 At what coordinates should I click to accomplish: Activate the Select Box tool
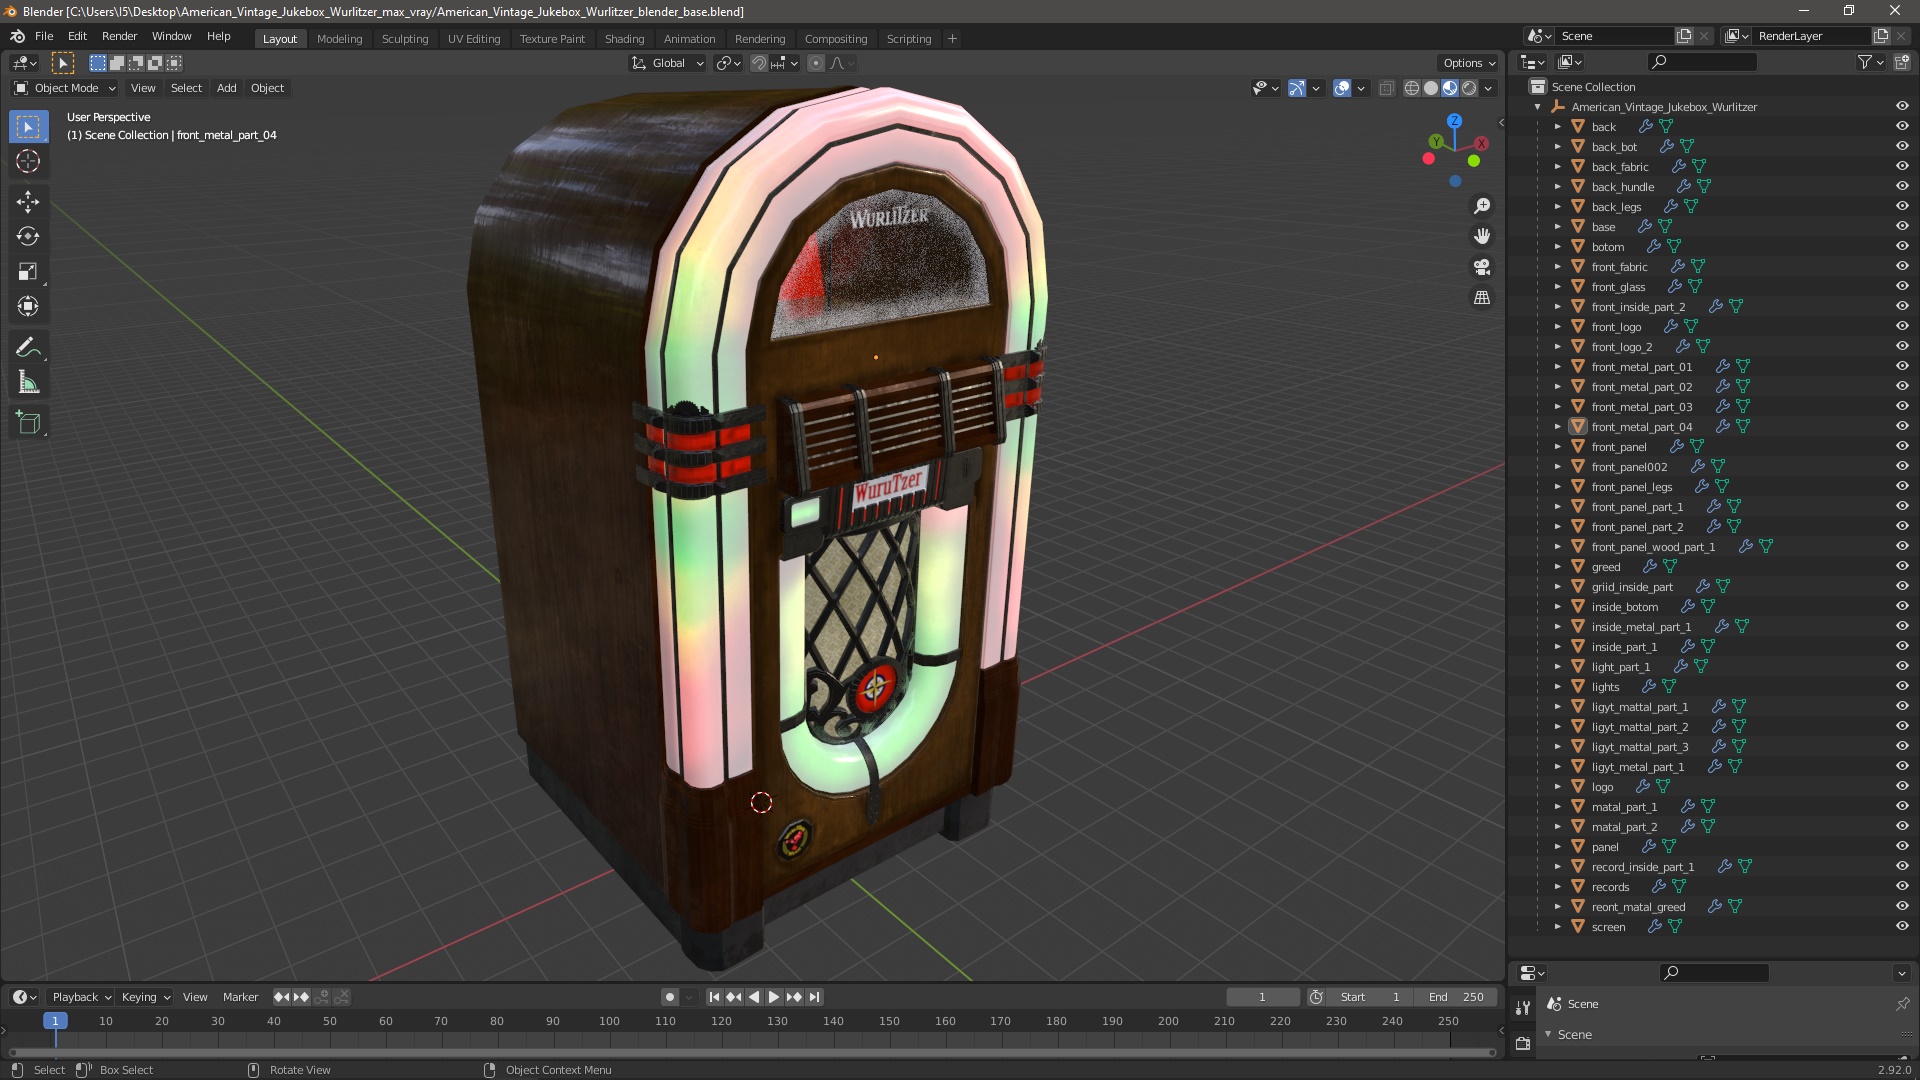tap(28, 127)
